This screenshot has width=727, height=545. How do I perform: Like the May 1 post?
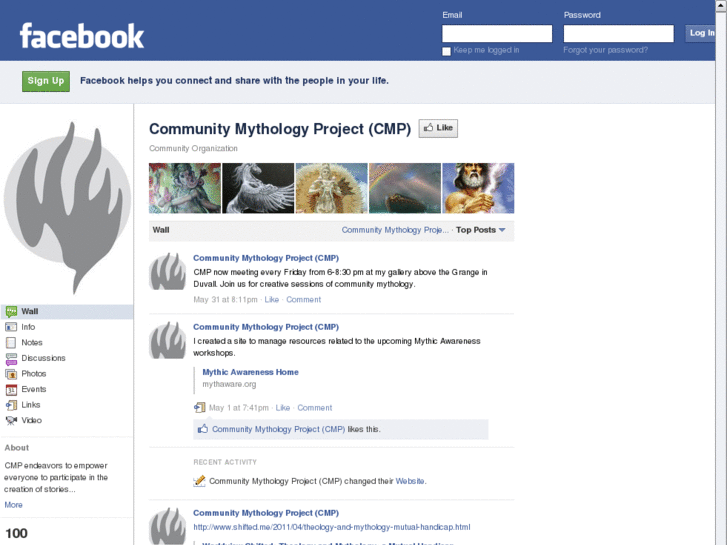pyautogui.click(x=283, y=408)
